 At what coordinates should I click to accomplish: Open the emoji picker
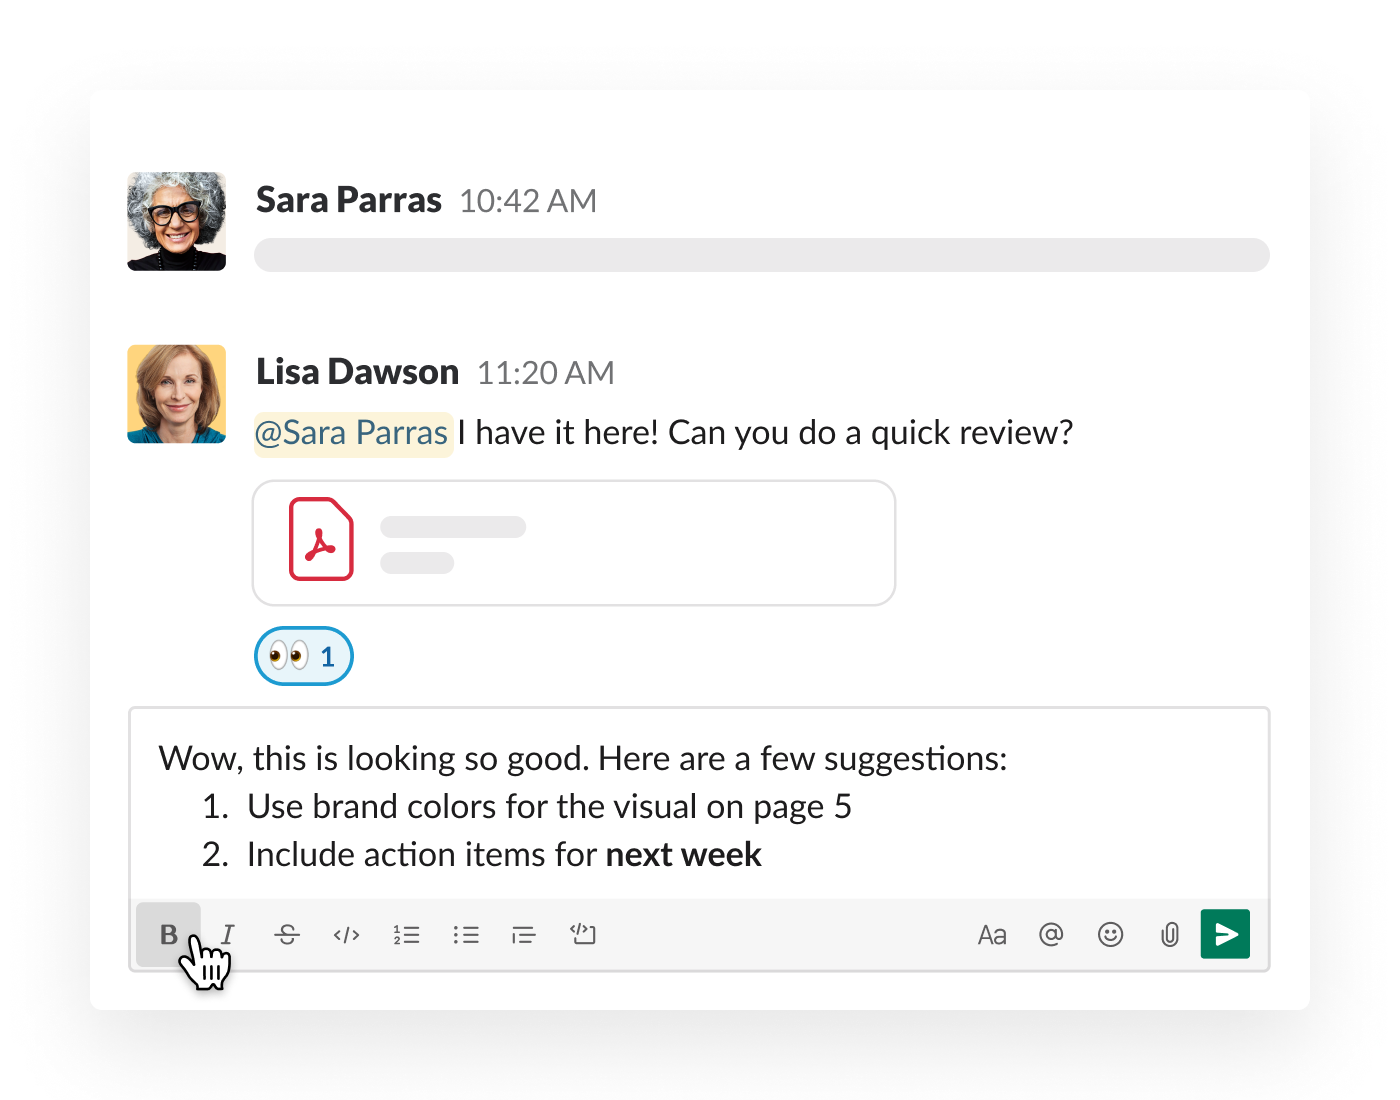point(1110,934)
